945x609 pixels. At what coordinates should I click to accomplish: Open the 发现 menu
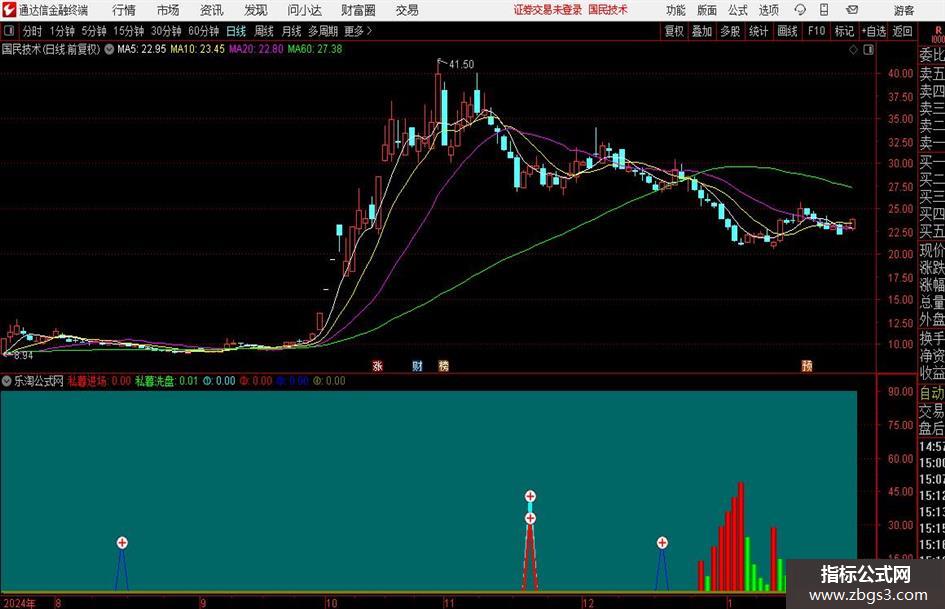tap(256, 10)
